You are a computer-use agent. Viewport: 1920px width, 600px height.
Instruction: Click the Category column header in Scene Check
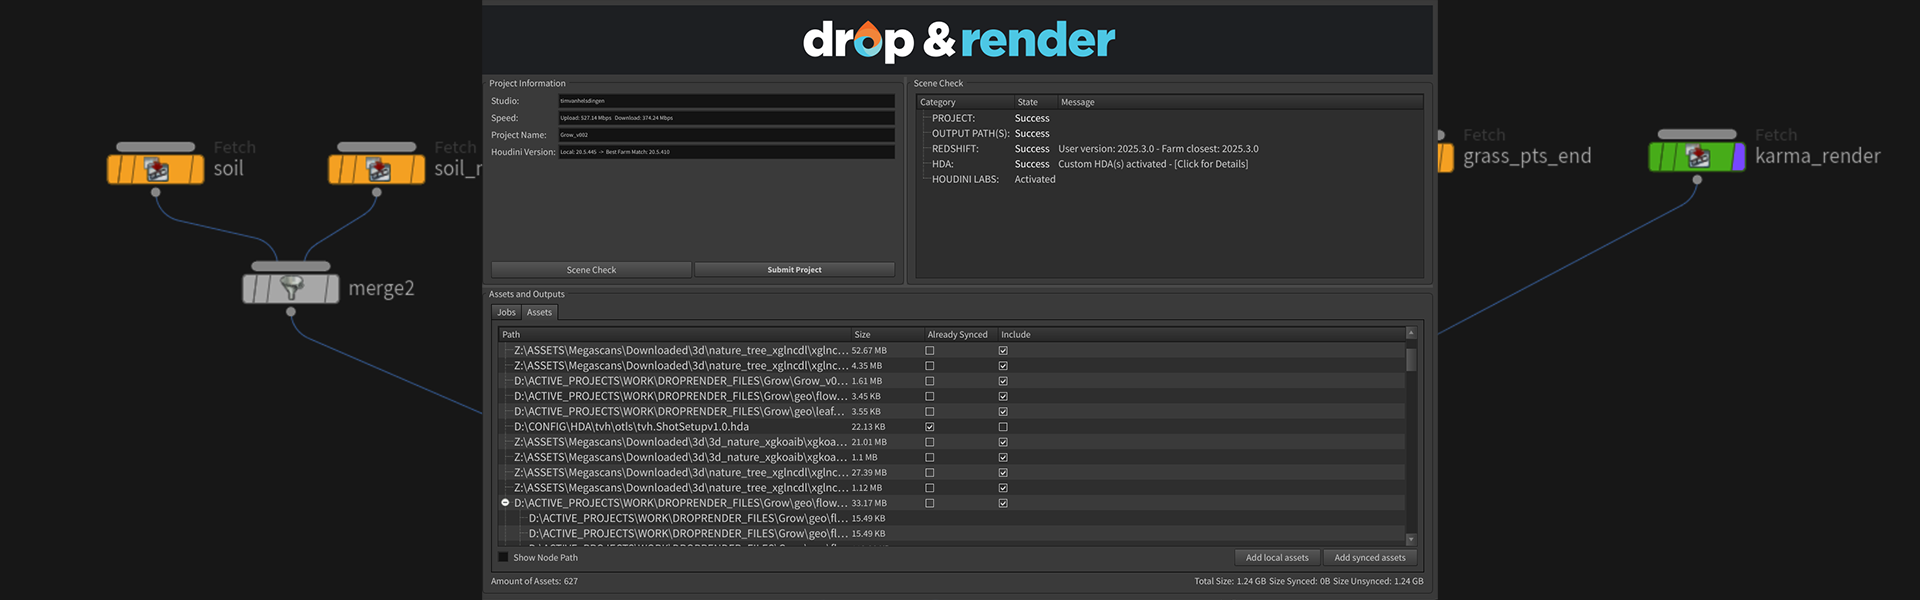[965, 102]
